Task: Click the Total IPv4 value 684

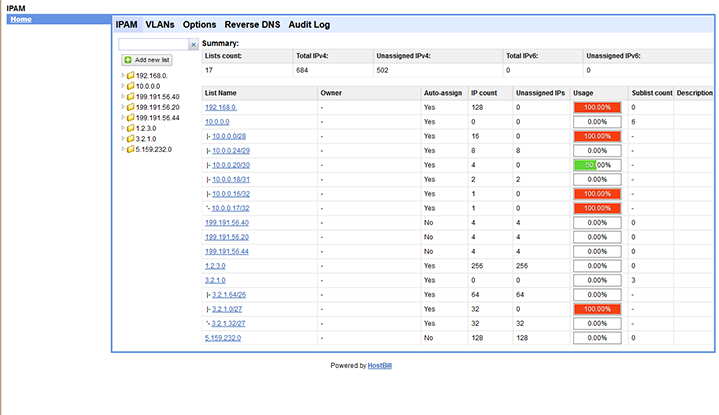Action: tap(302, 70)
